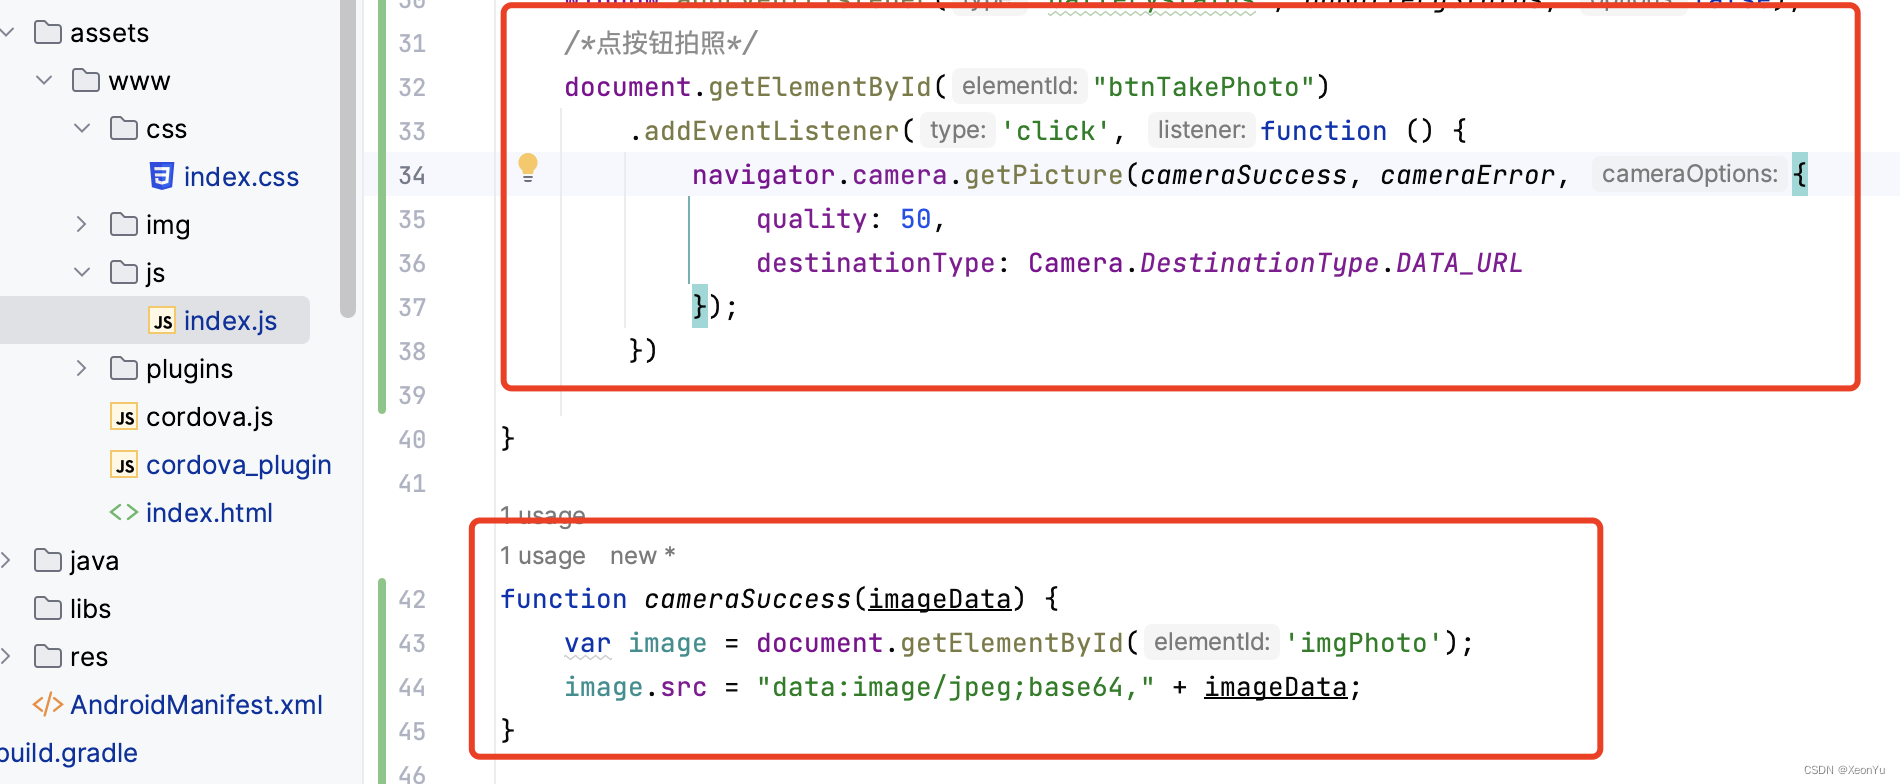Click the plugins folder icon
The image size is (1900, 784).
coord(124,368)
